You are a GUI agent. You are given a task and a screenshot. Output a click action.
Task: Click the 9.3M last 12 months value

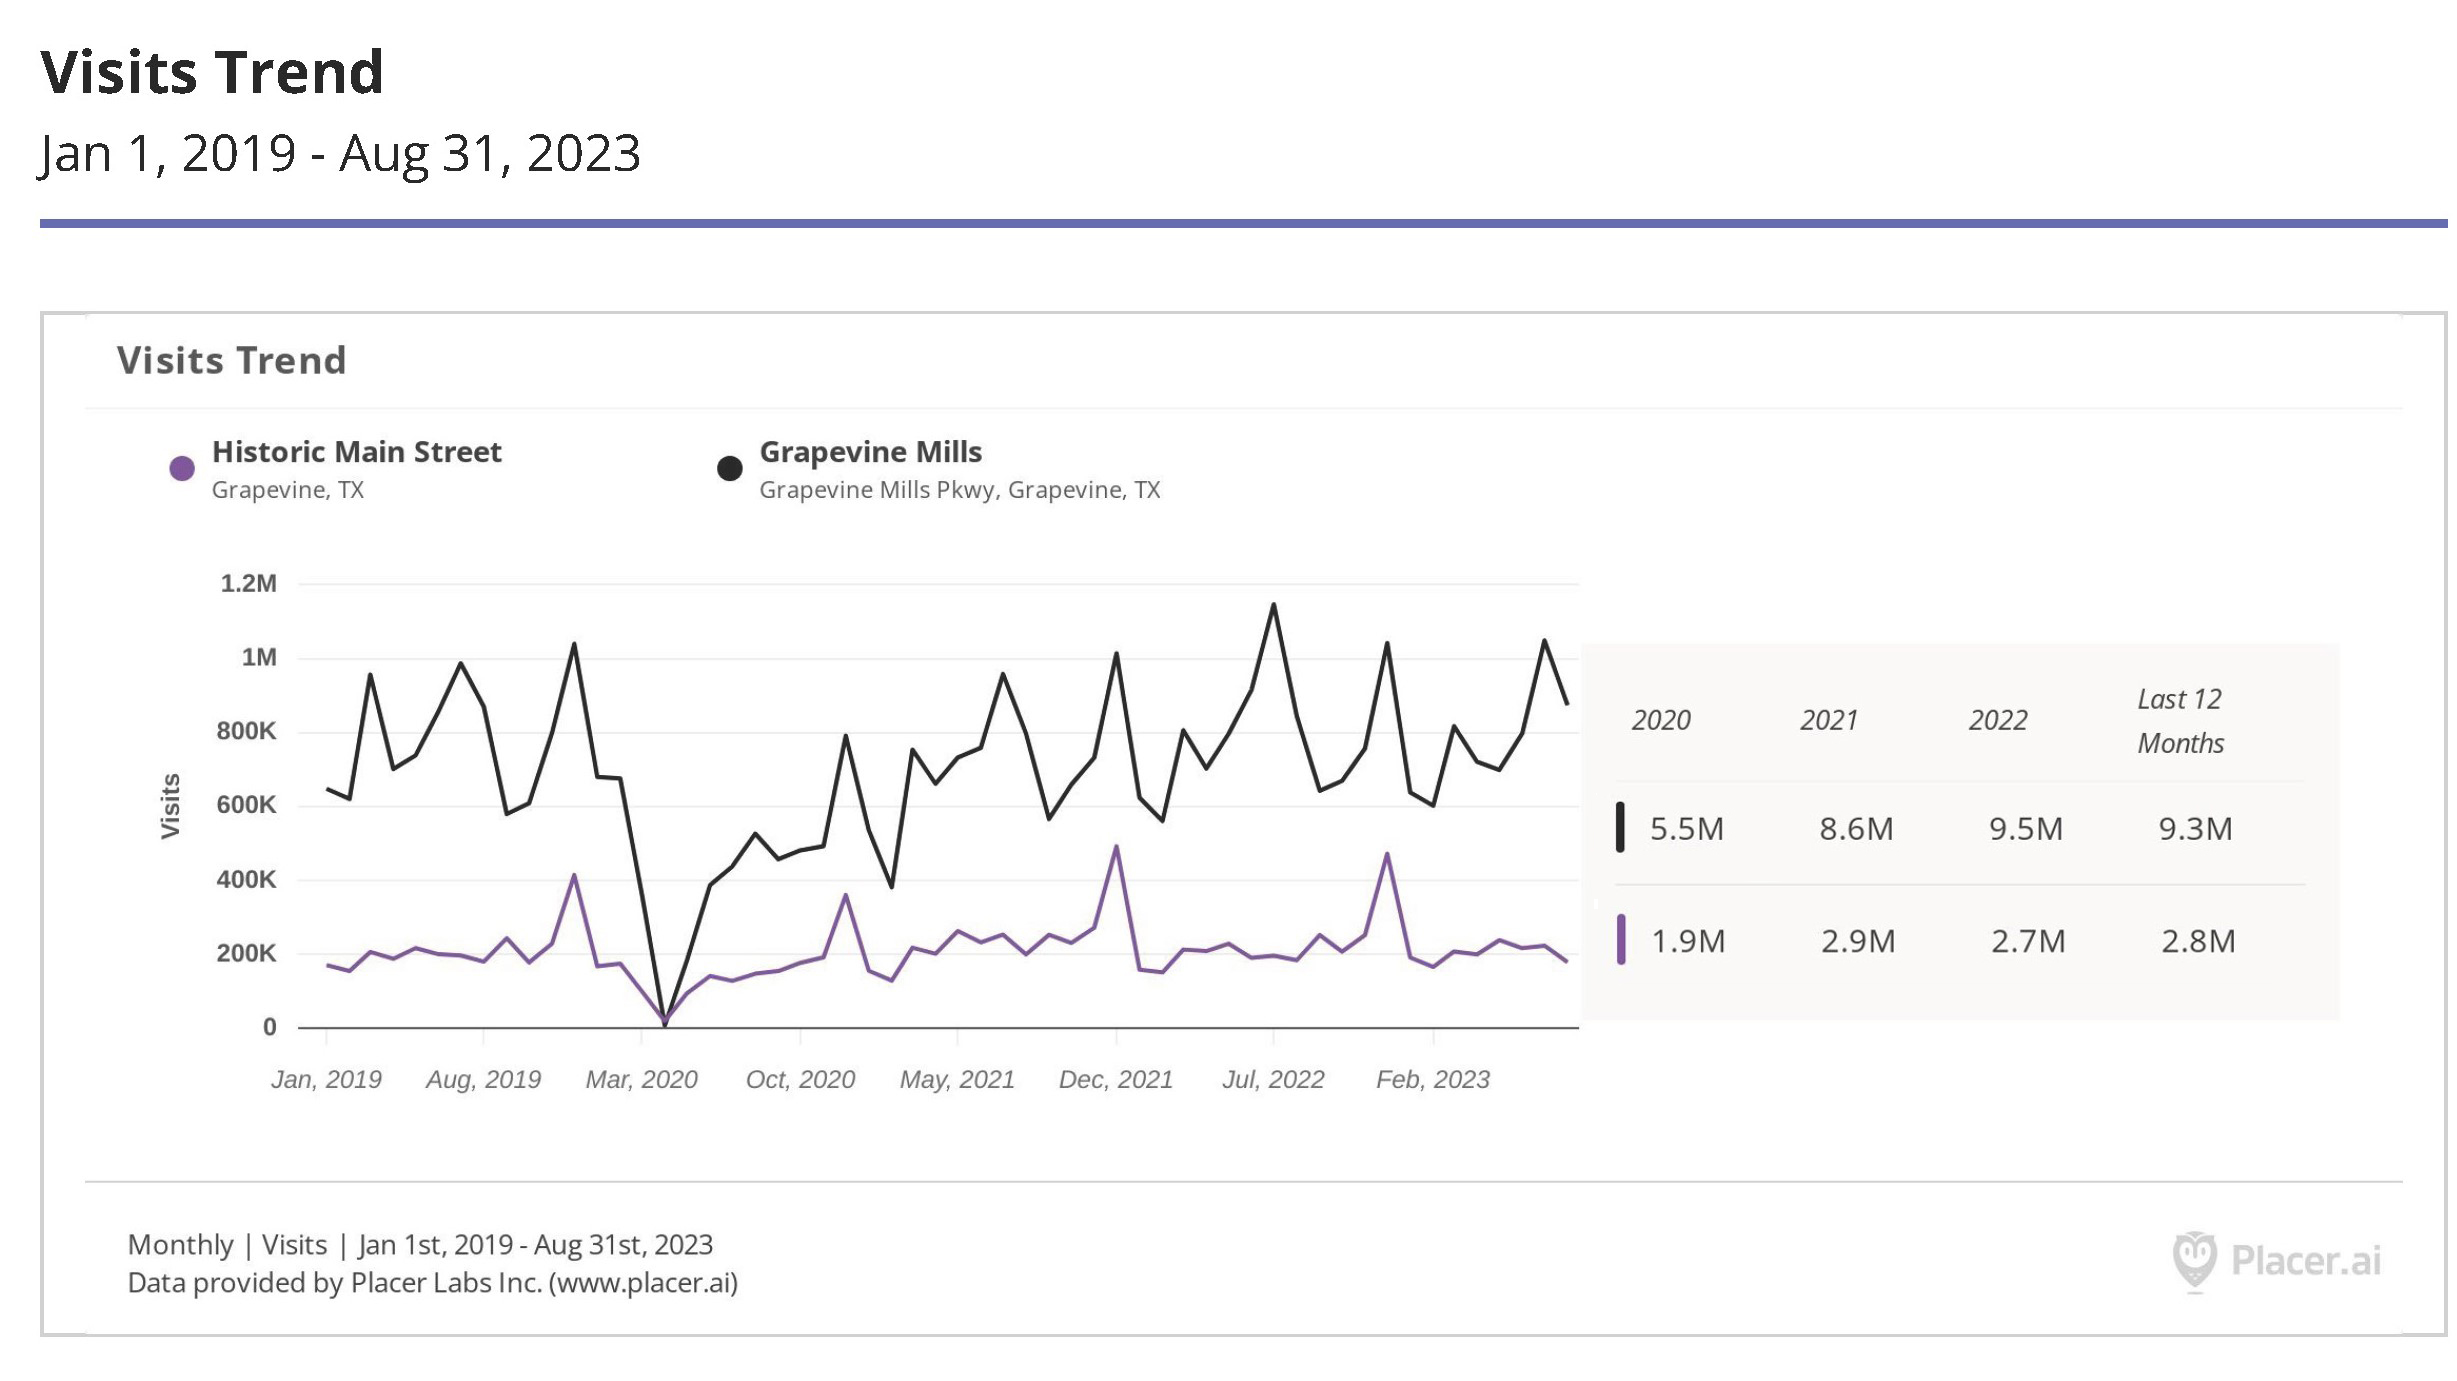click(x=2195, y=829)
